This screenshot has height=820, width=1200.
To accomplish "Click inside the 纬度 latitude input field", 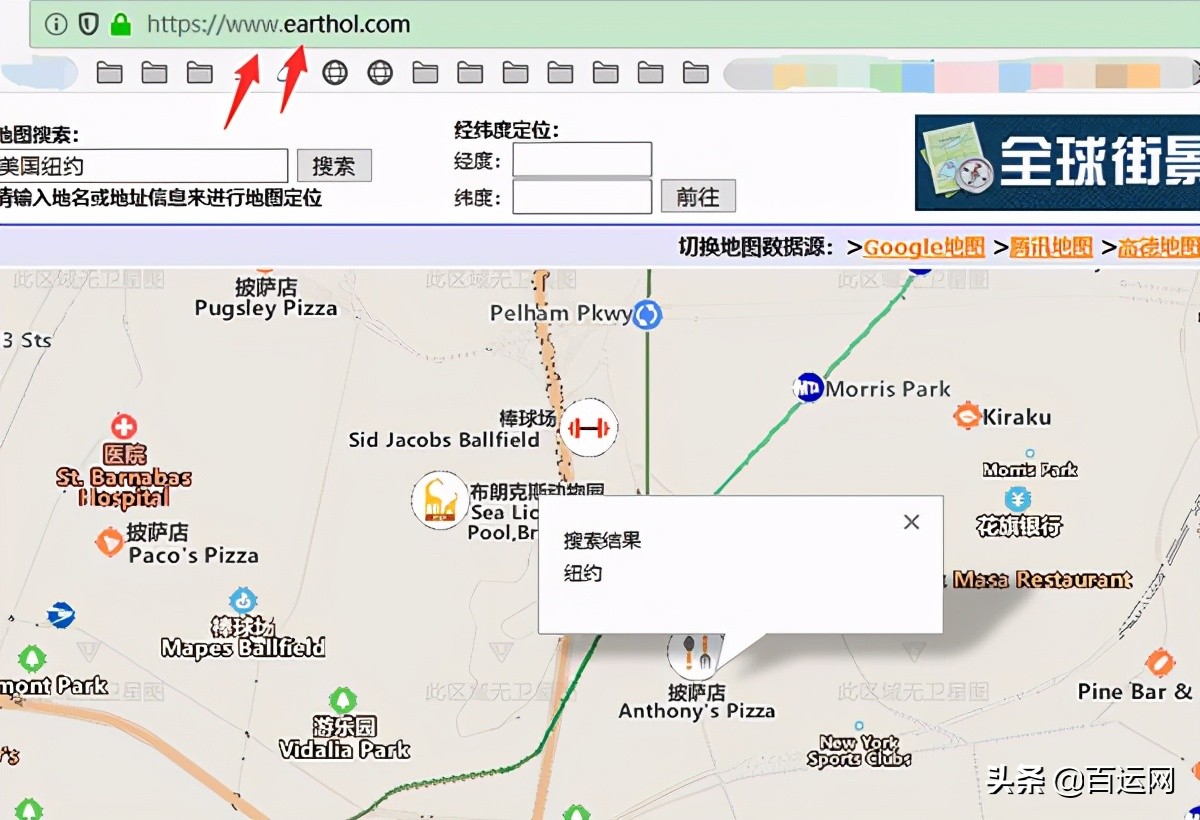I will tap(581, 196).
